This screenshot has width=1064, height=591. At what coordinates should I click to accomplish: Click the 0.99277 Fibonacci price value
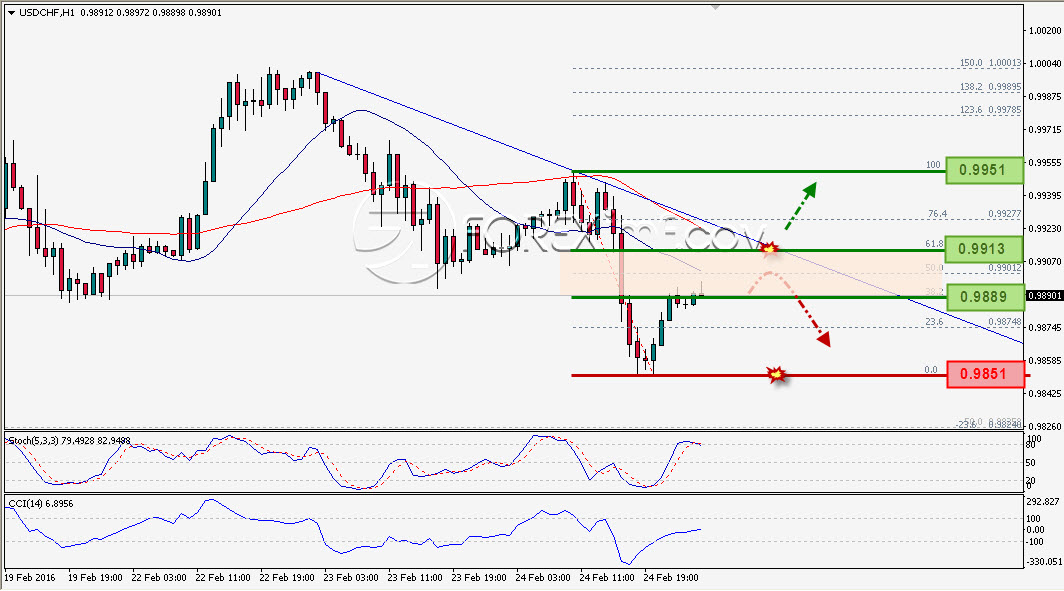pyautogui.click(x=1004, y=214)
